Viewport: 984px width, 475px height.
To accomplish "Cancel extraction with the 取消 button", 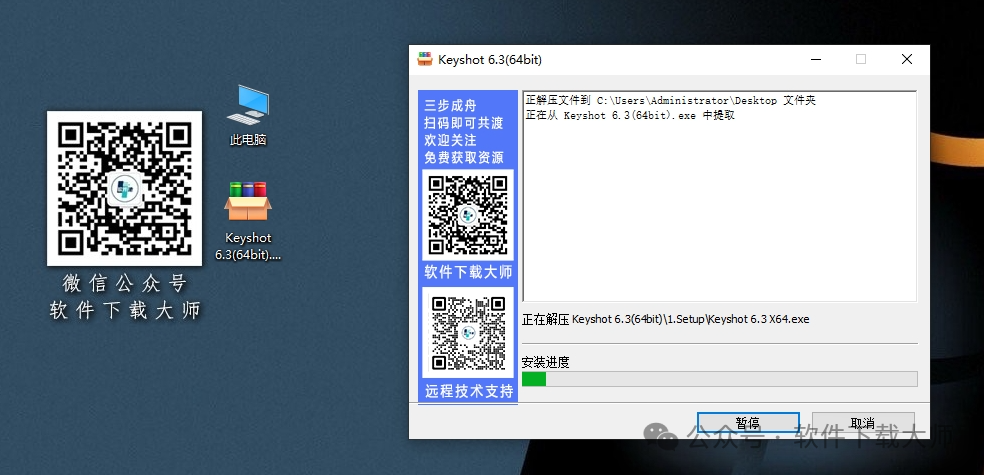I will [x=863, y=422].
